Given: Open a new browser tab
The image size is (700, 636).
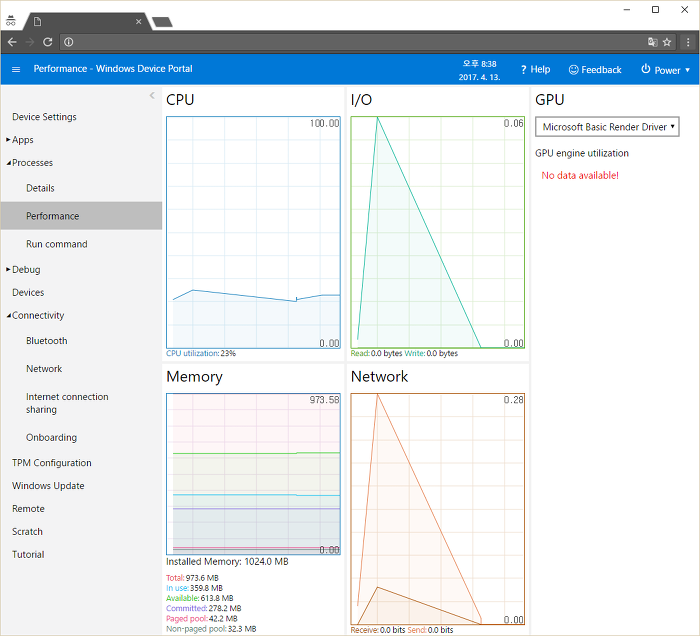Looking at the screenshot, I should pyautogui.click(x=162, y=22).
